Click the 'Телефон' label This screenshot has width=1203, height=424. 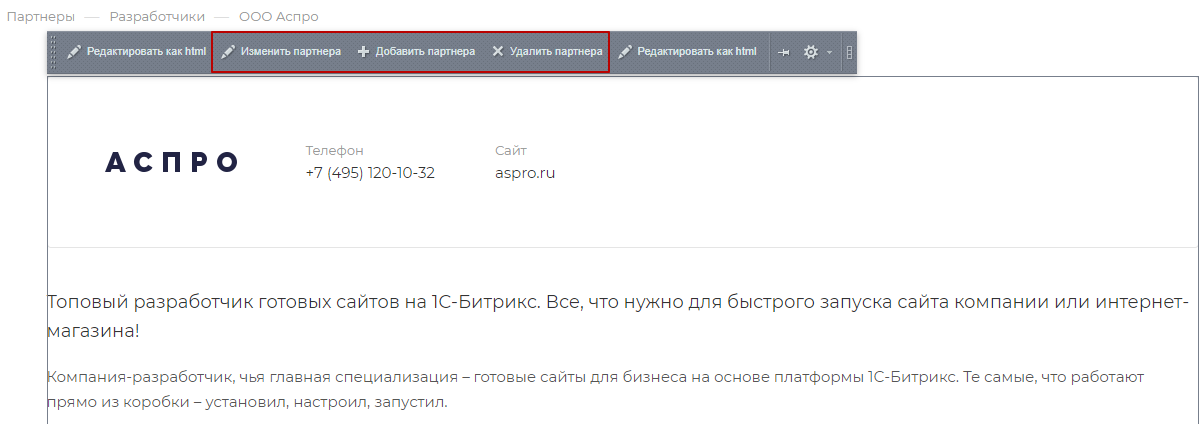334,150
